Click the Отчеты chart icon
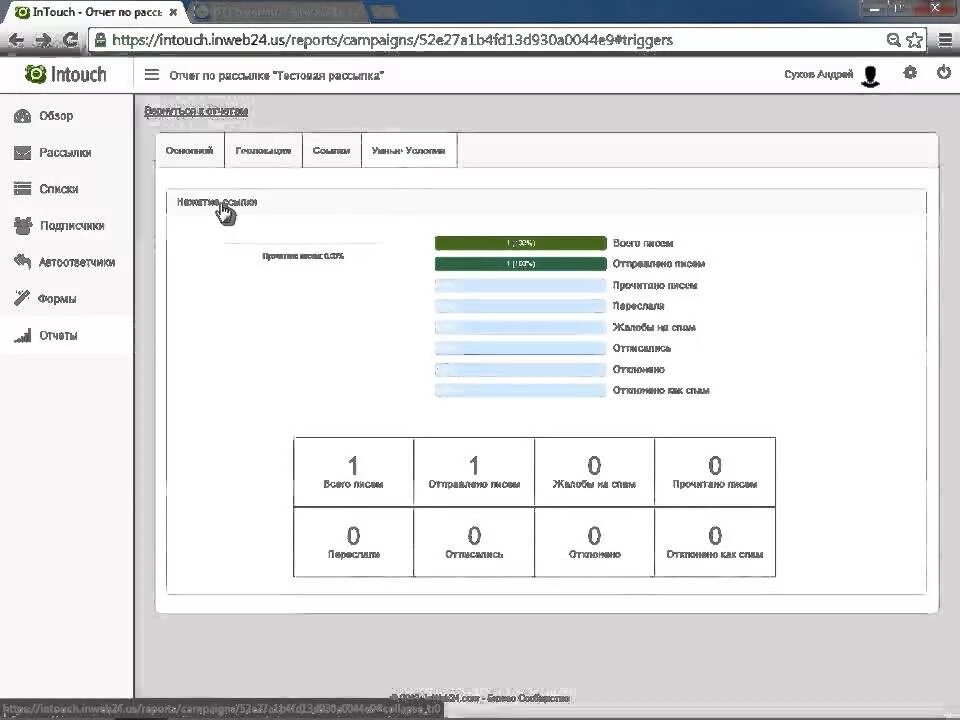 click(x=23, y=335)
